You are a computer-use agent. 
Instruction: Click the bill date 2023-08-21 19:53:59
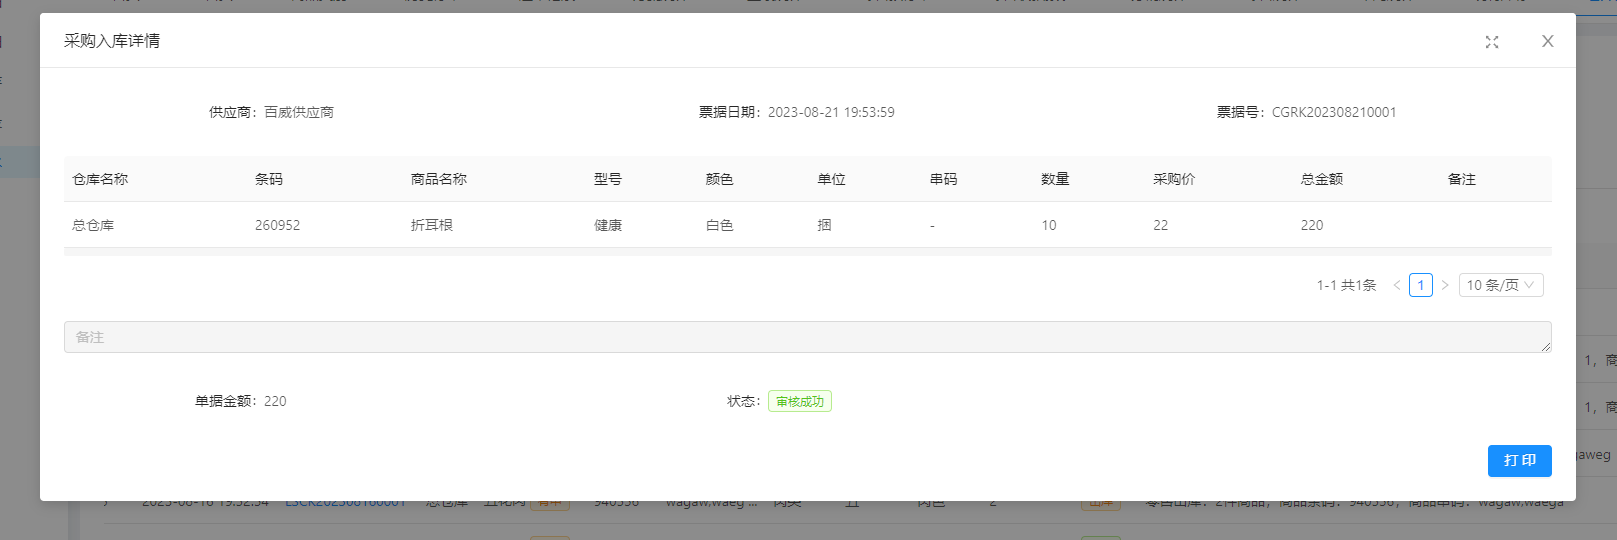pyautogui.click(x=831, y=112)
